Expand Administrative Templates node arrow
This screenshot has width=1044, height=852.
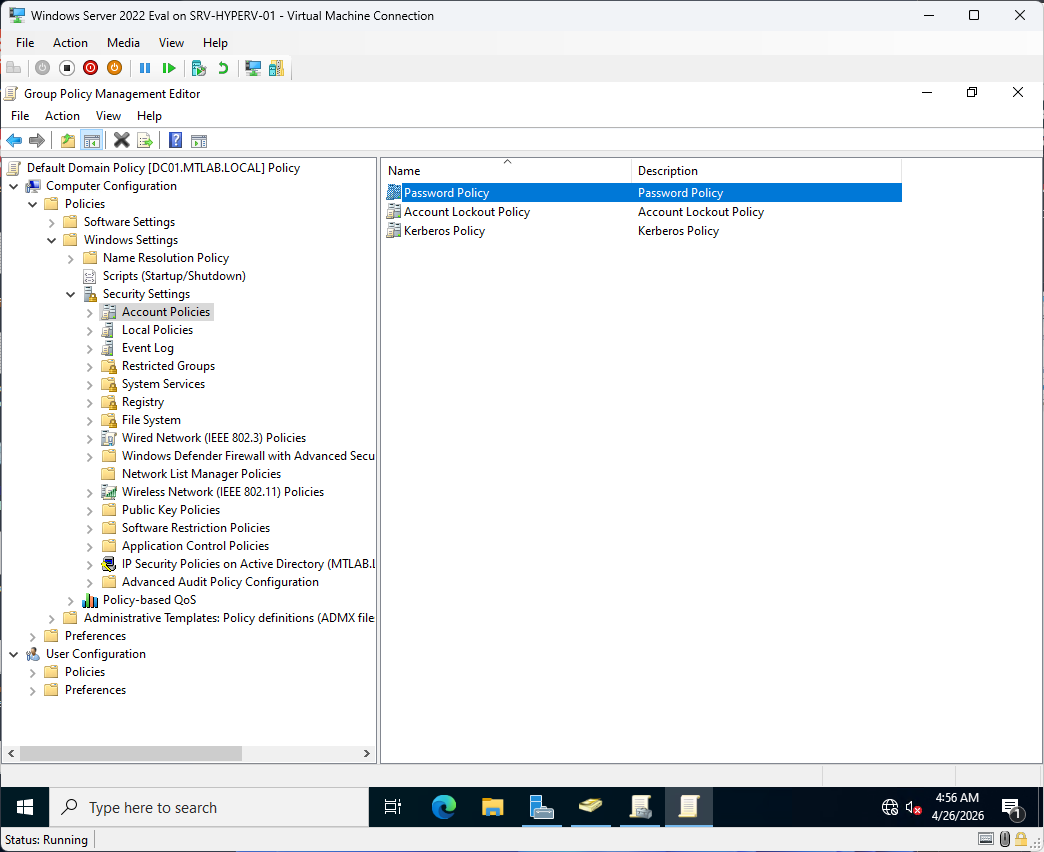51,618
